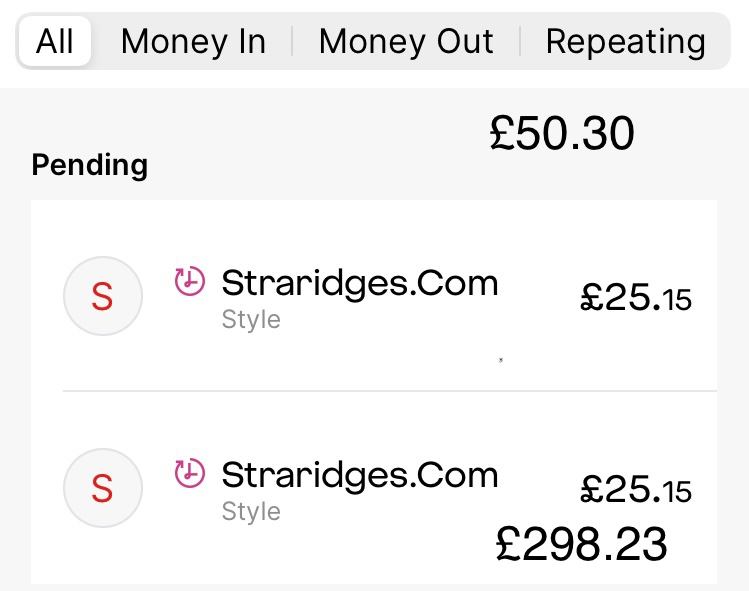Click the Style category under first transaction
Viewport: 749px width, 591px height.
point(250,320)
